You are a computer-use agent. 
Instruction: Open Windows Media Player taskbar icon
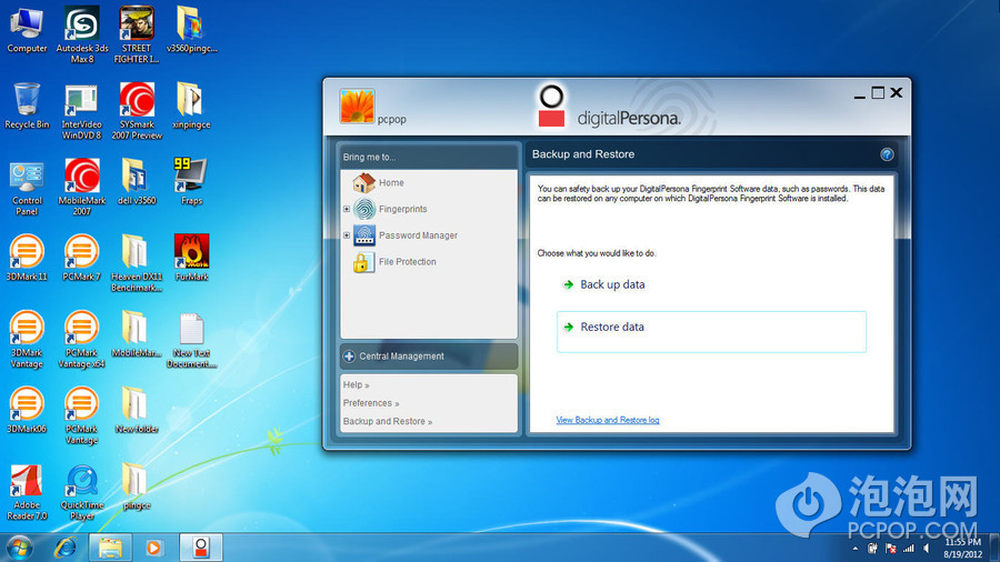click(x=154, y=547)
